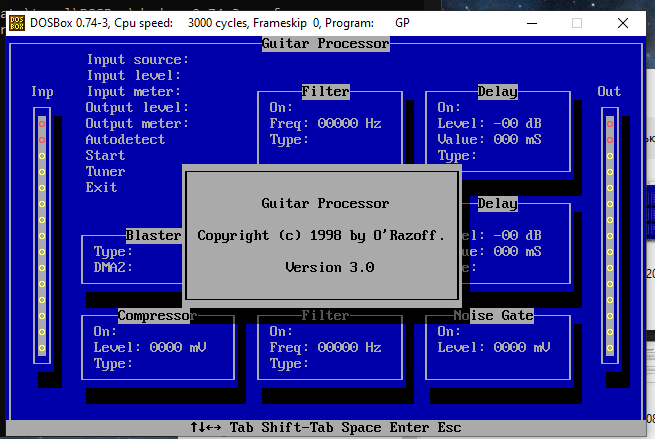
Task: Close the DOSBox window
Action: click(x=622, y=23)
